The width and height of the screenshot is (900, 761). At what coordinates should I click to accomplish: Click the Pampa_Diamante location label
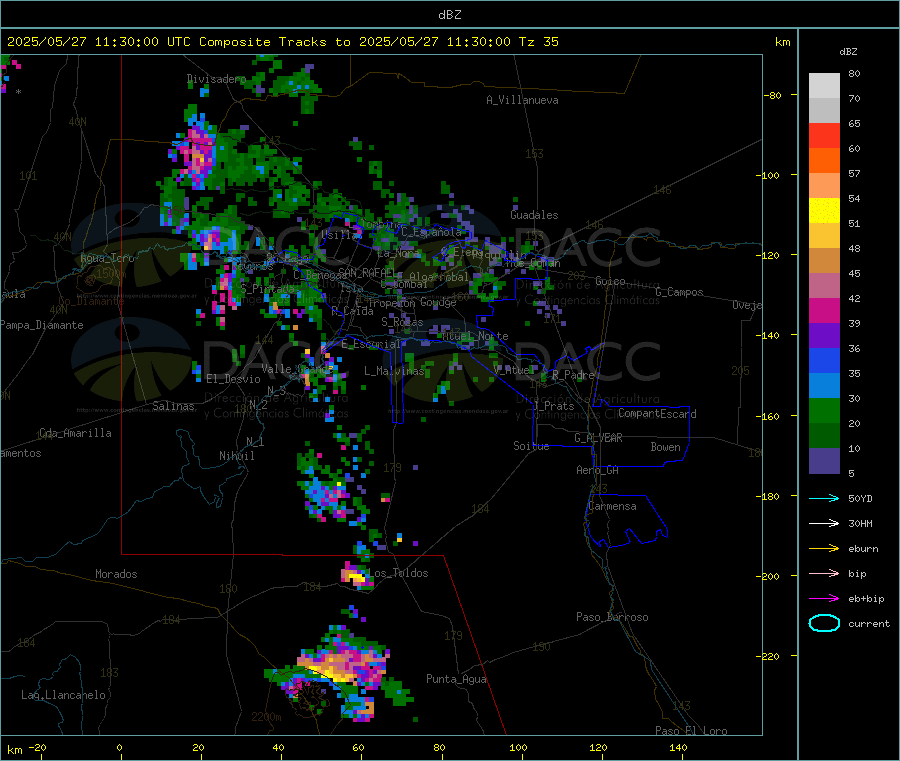pyautogui.click(x=41, y=325)
